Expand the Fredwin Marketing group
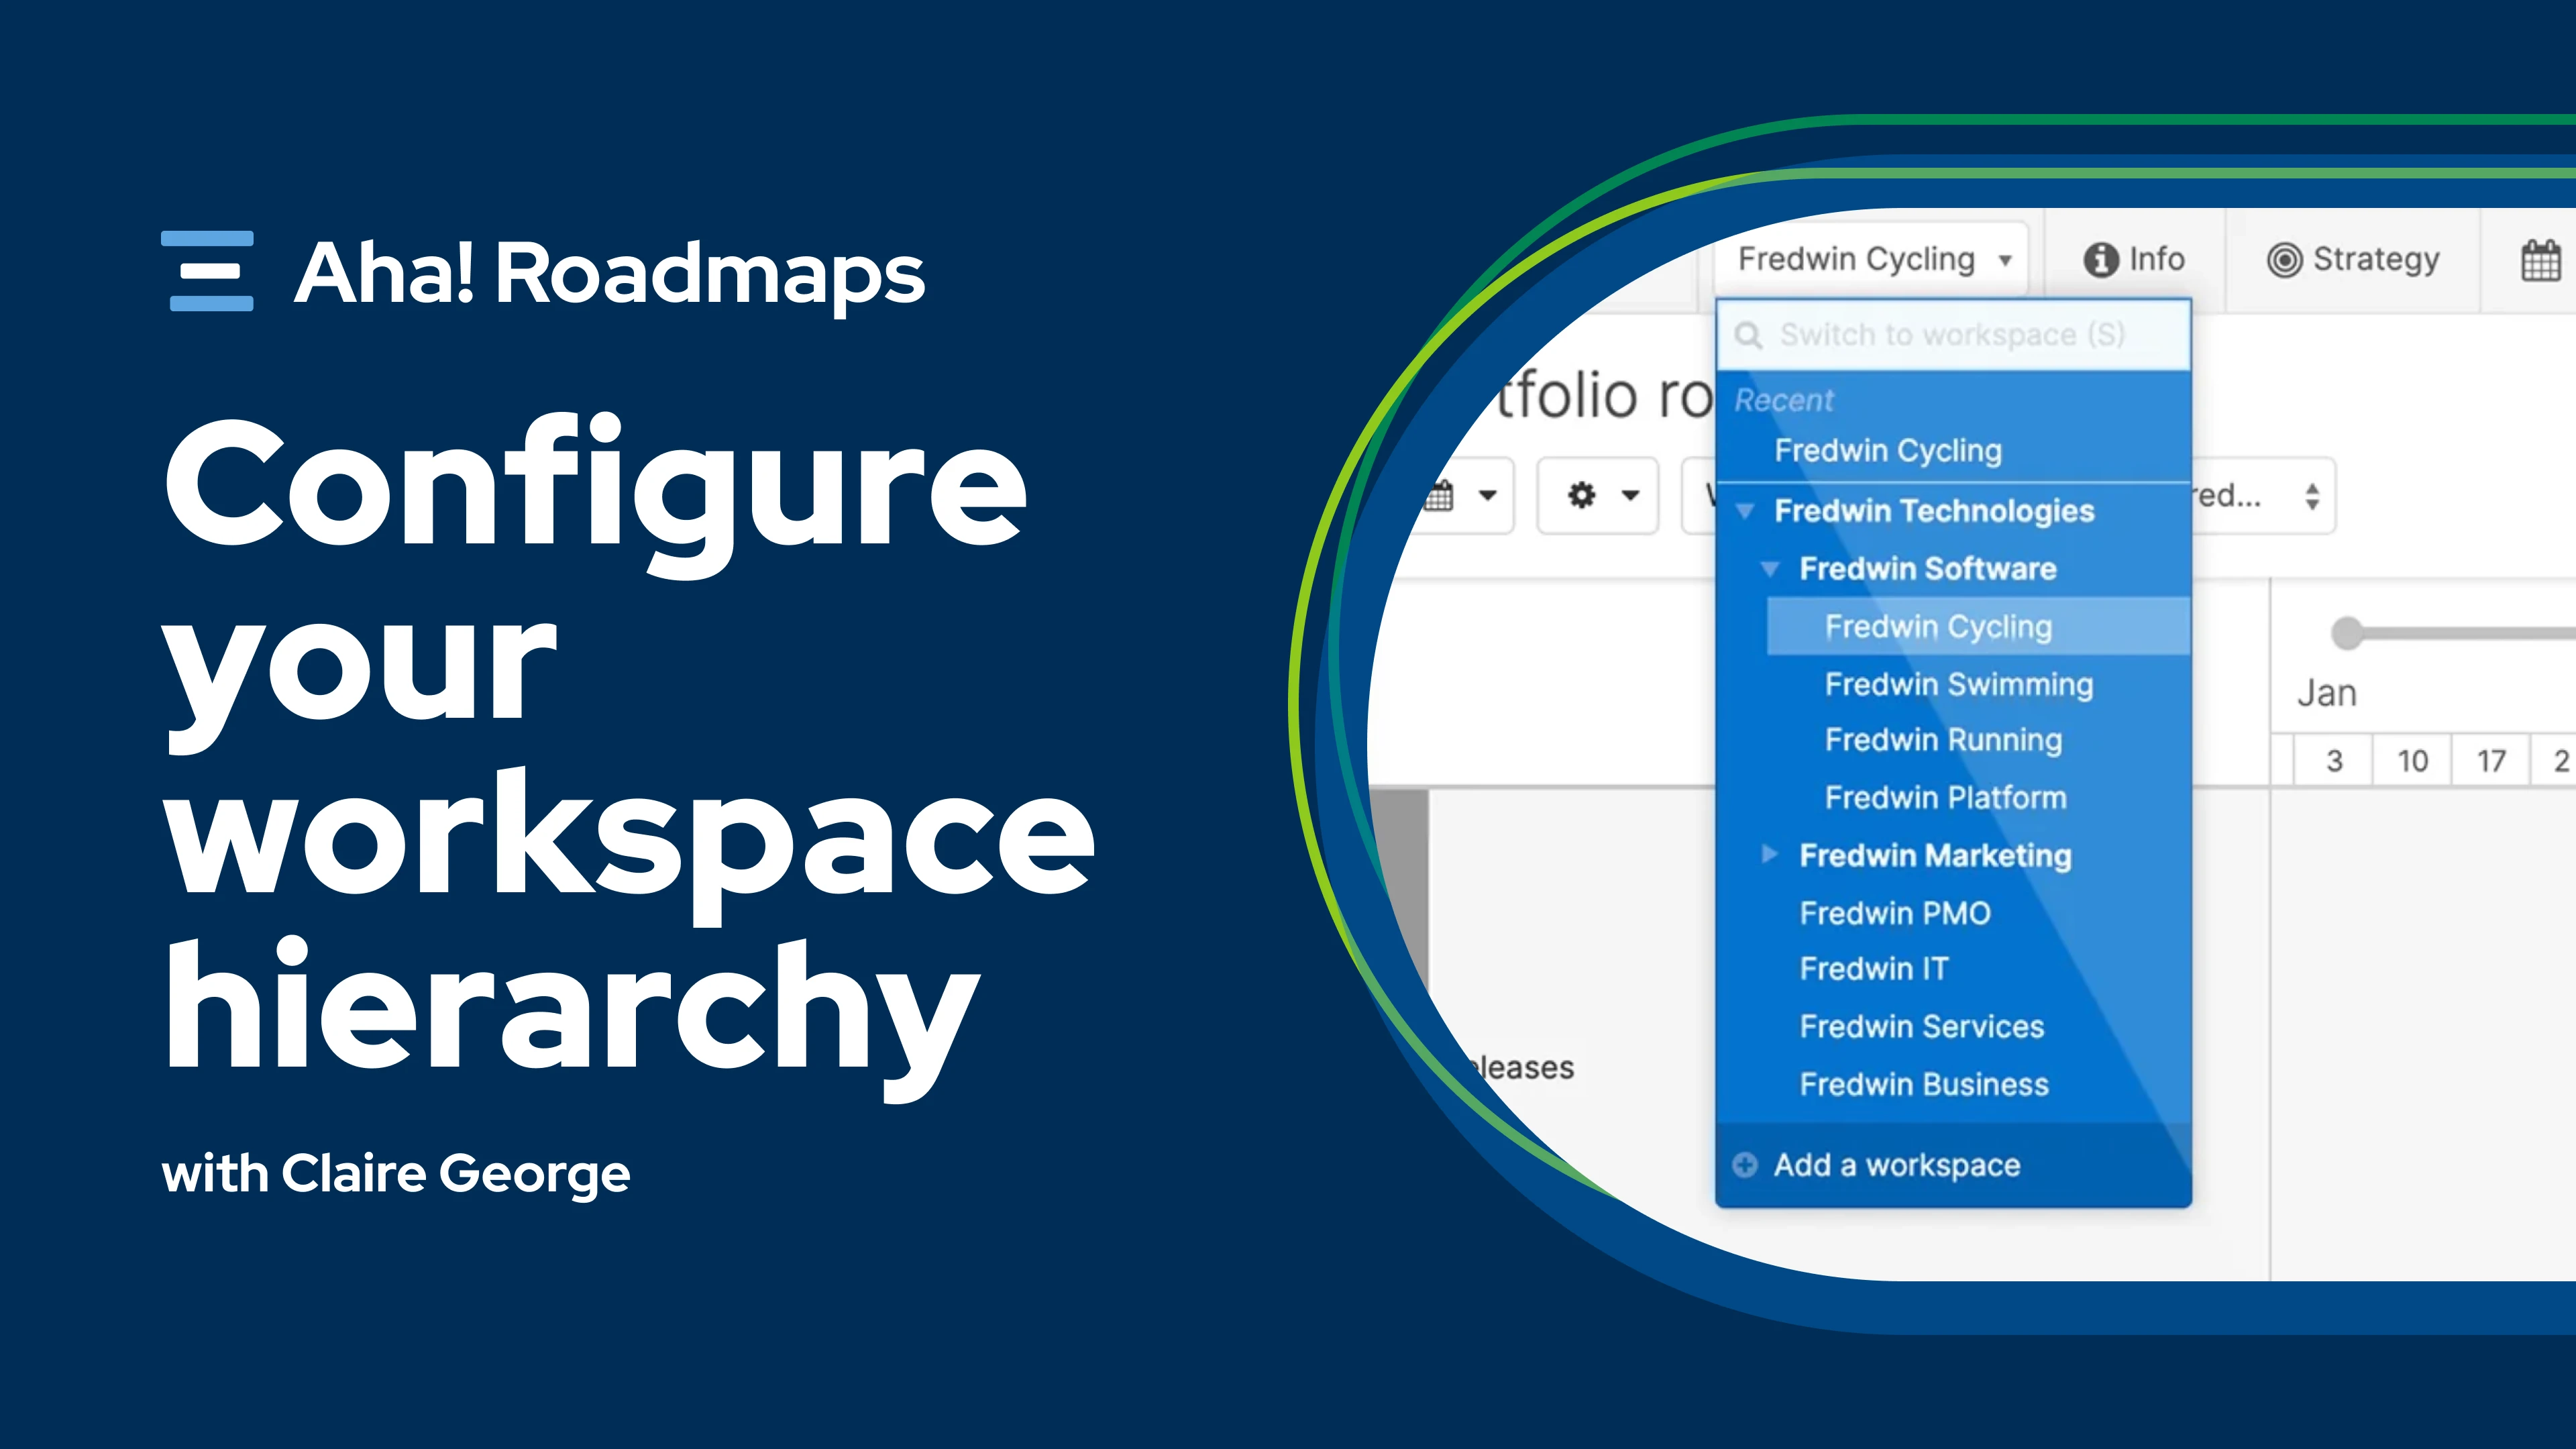Screen dimensions: 2576x1449 (1770, 854)
